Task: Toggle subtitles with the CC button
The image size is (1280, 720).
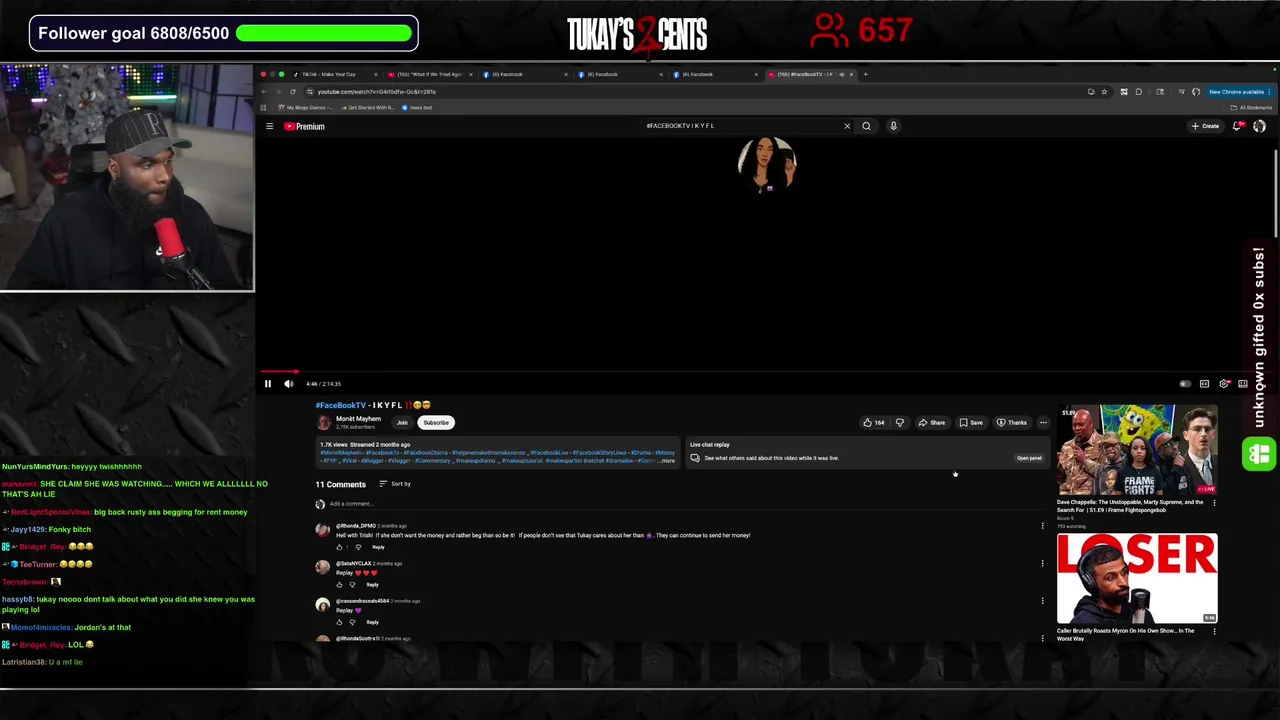Action: (x=1204, y=384)
